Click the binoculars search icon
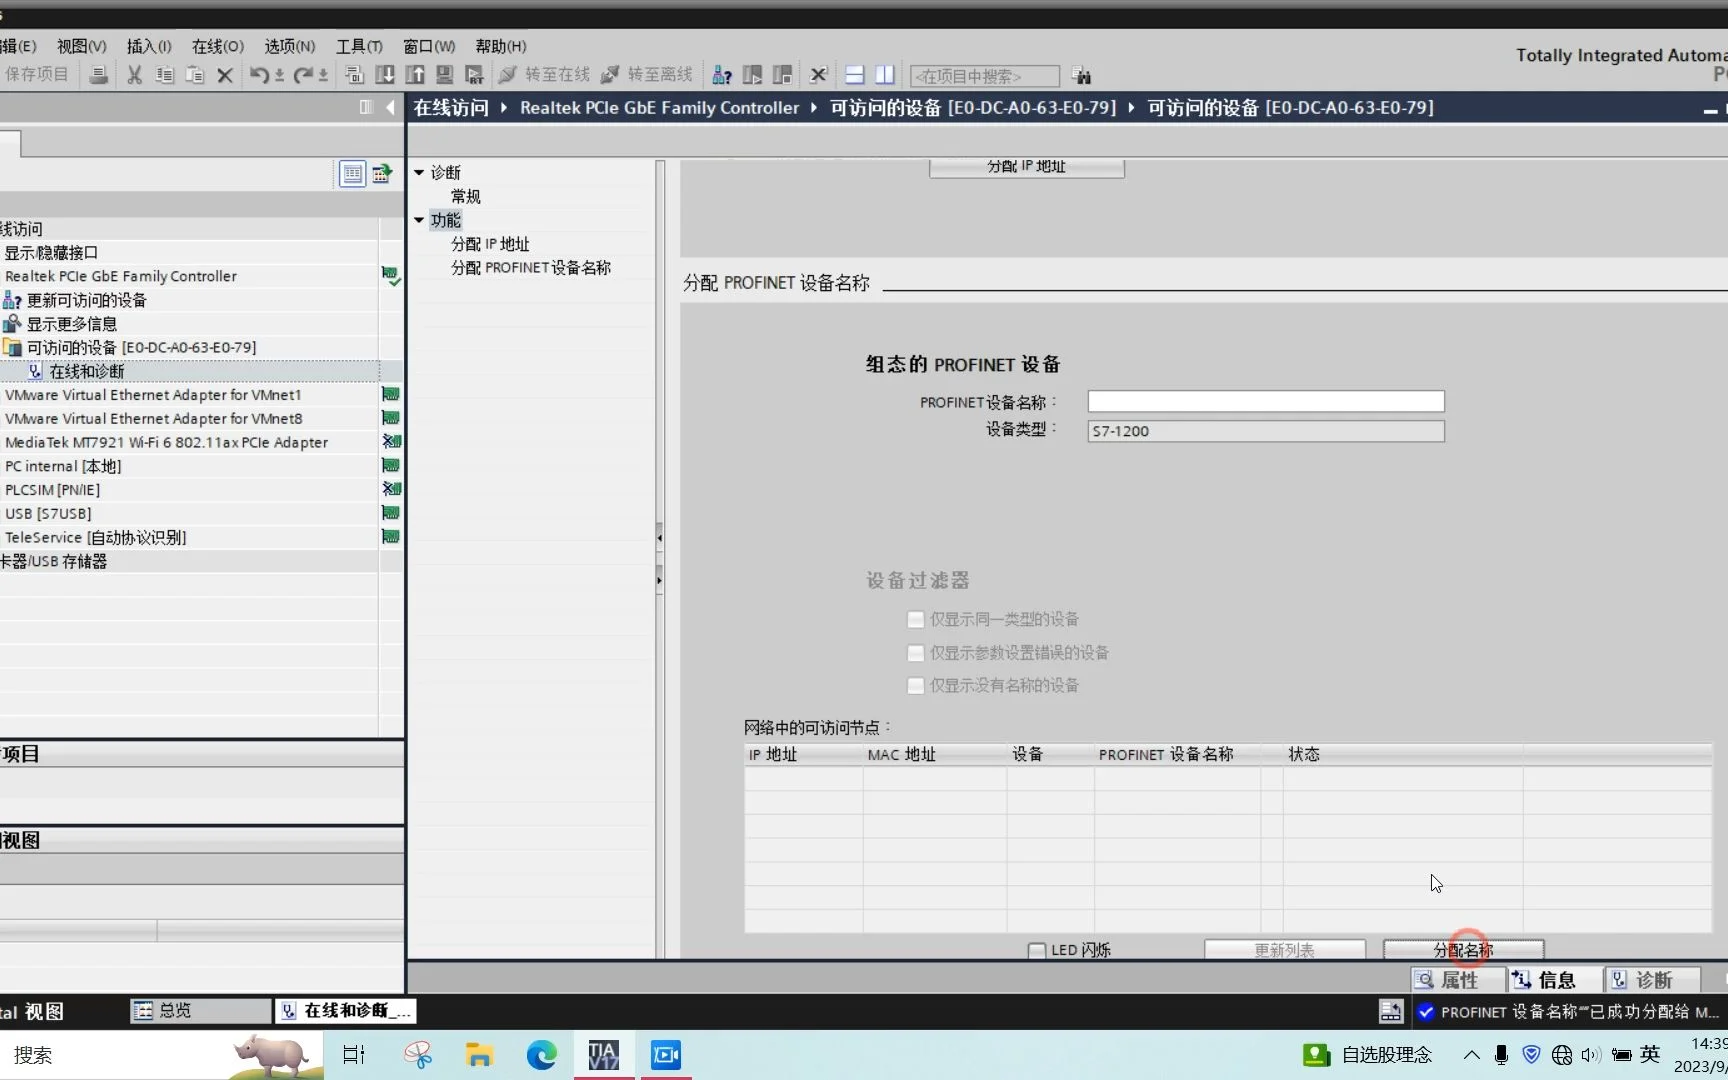The image size is (1728, 1080). click(1081, 76)
